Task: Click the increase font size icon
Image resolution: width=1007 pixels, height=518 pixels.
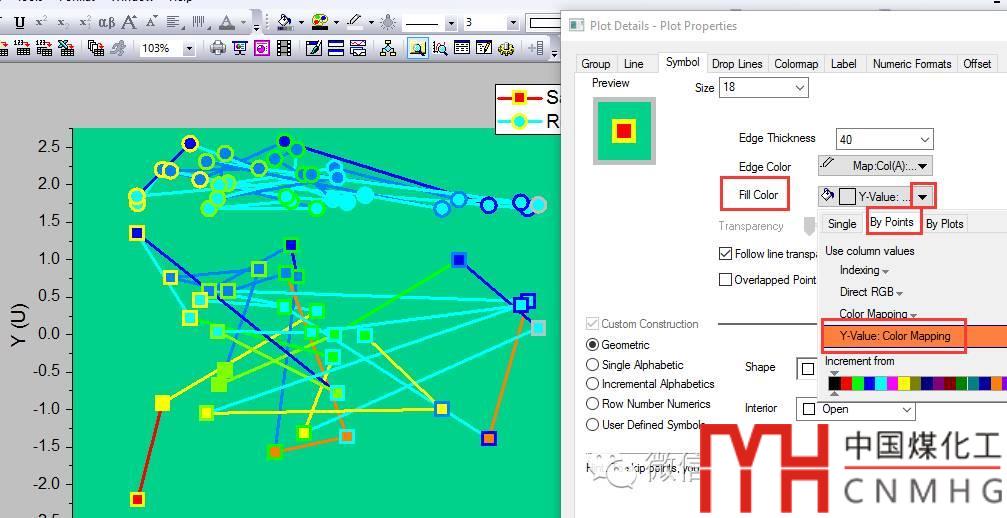Action: 130,22
